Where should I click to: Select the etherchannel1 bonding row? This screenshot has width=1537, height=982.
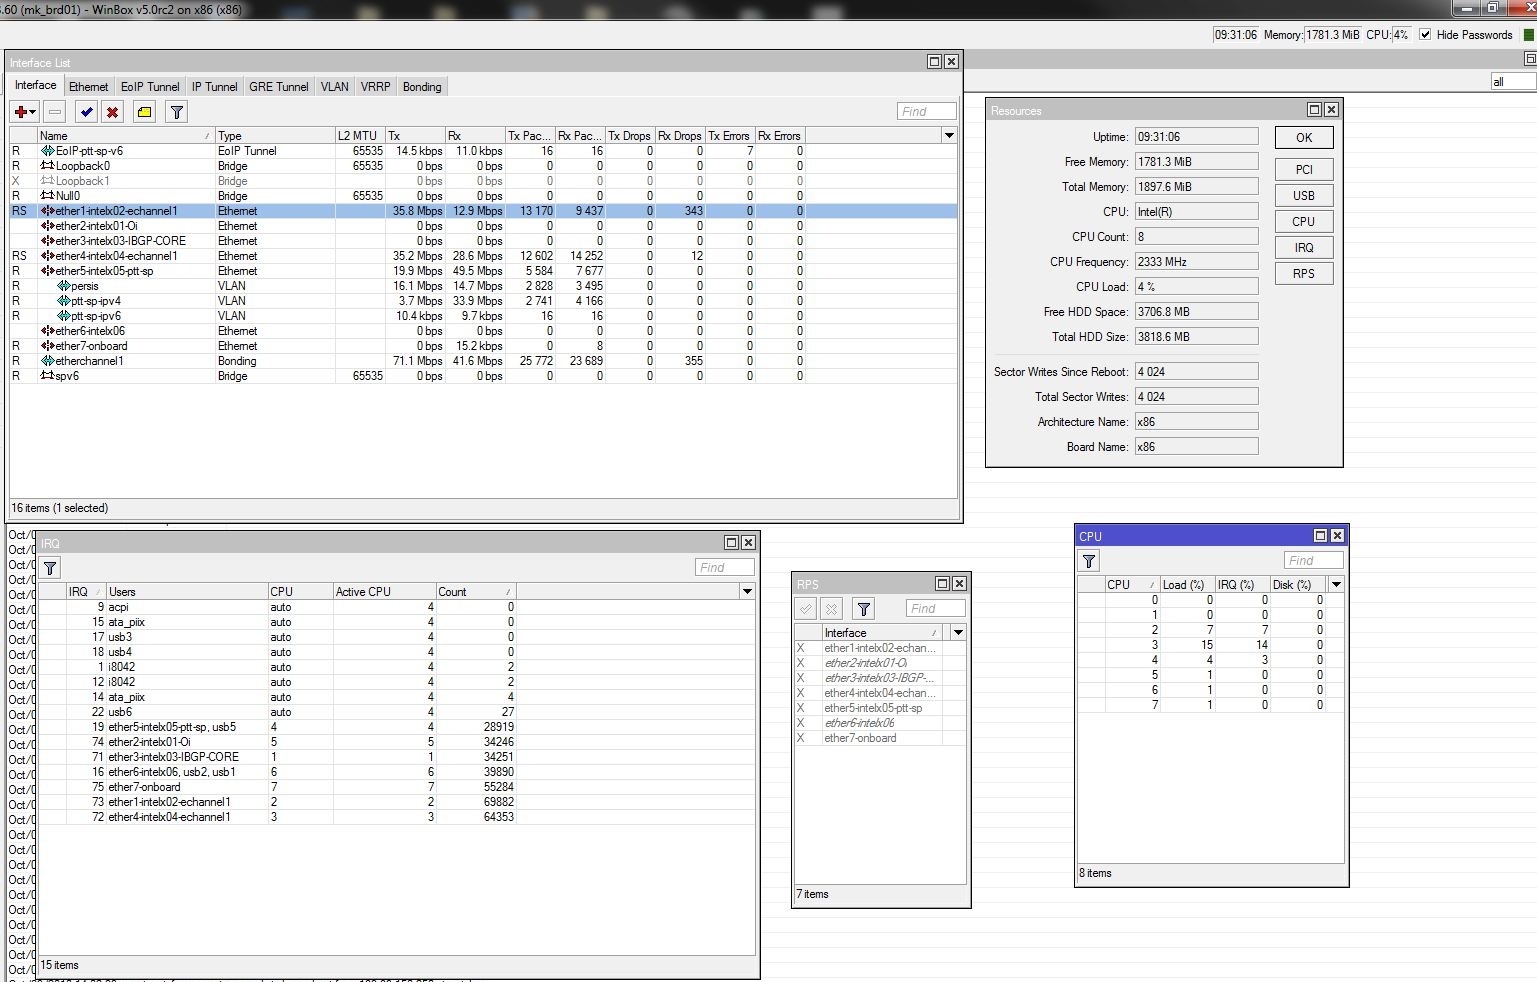[90, 361]
